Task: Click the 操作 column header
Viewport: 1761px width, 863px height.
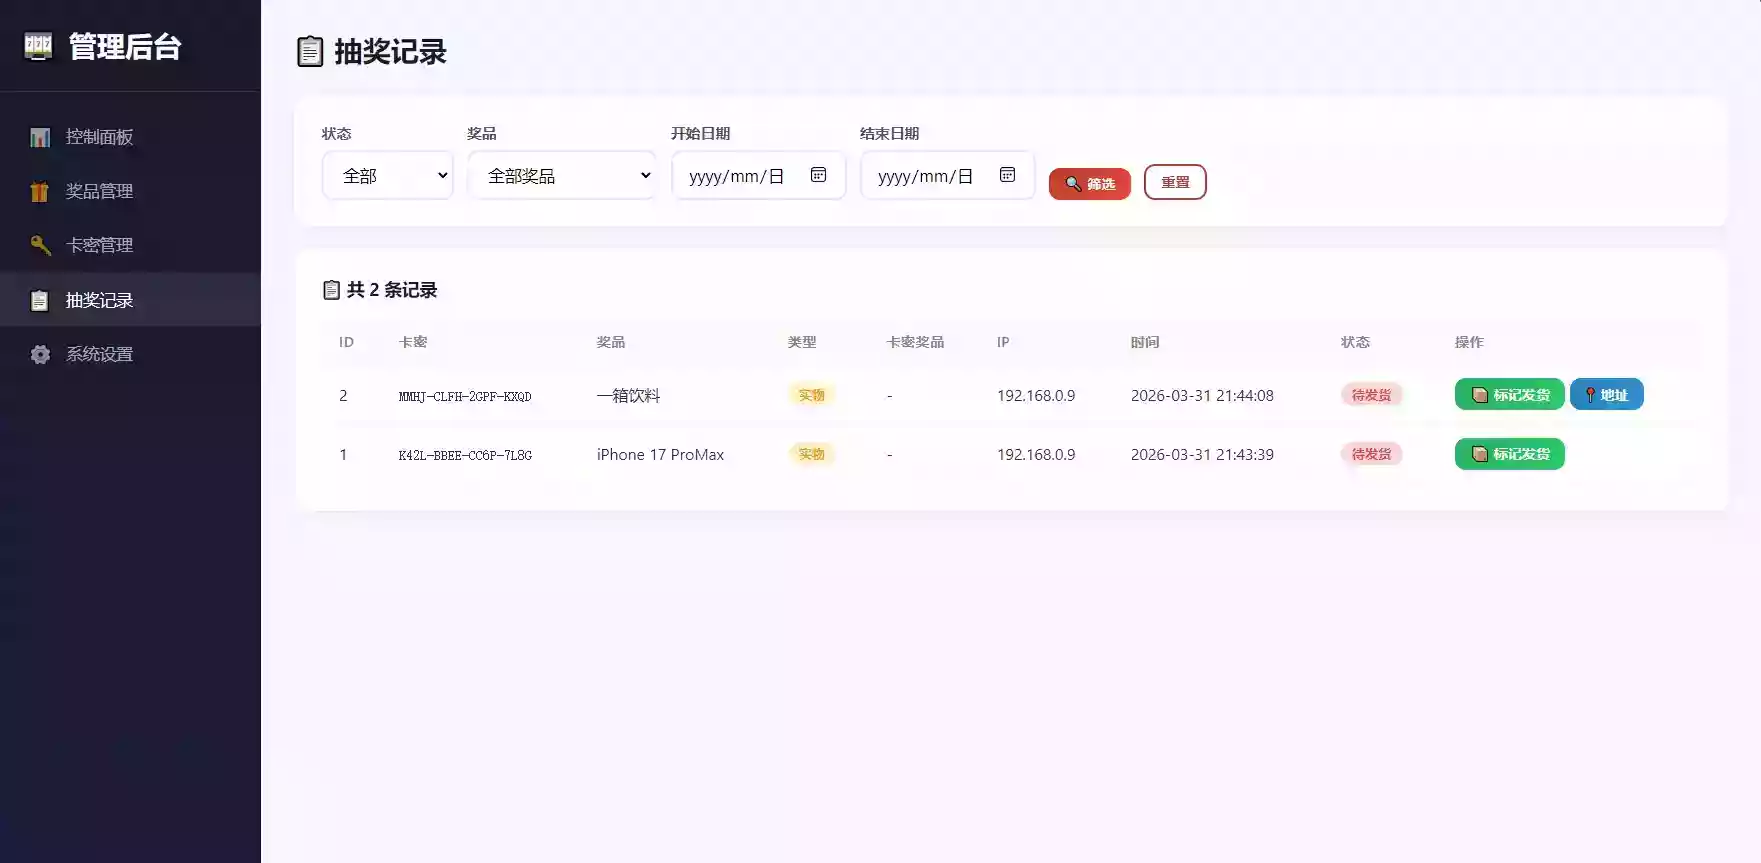Action: coord(1469,342)
